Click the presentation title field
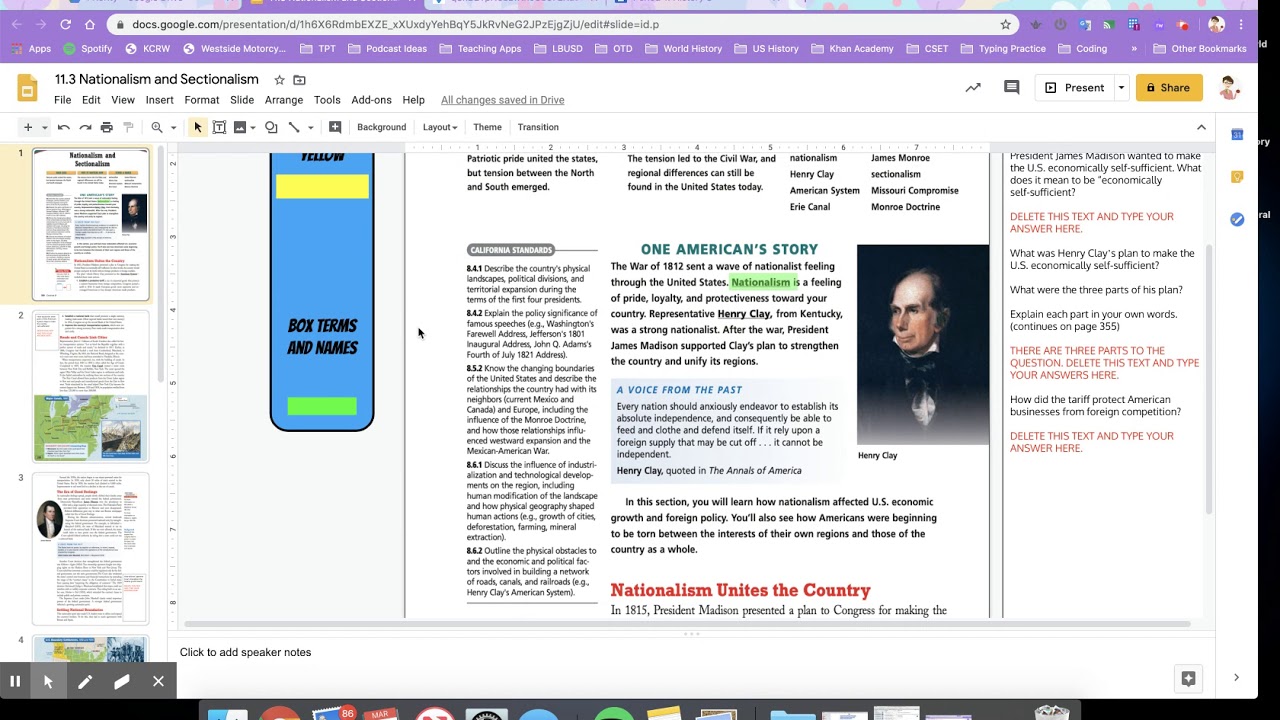 pos(157,79)
